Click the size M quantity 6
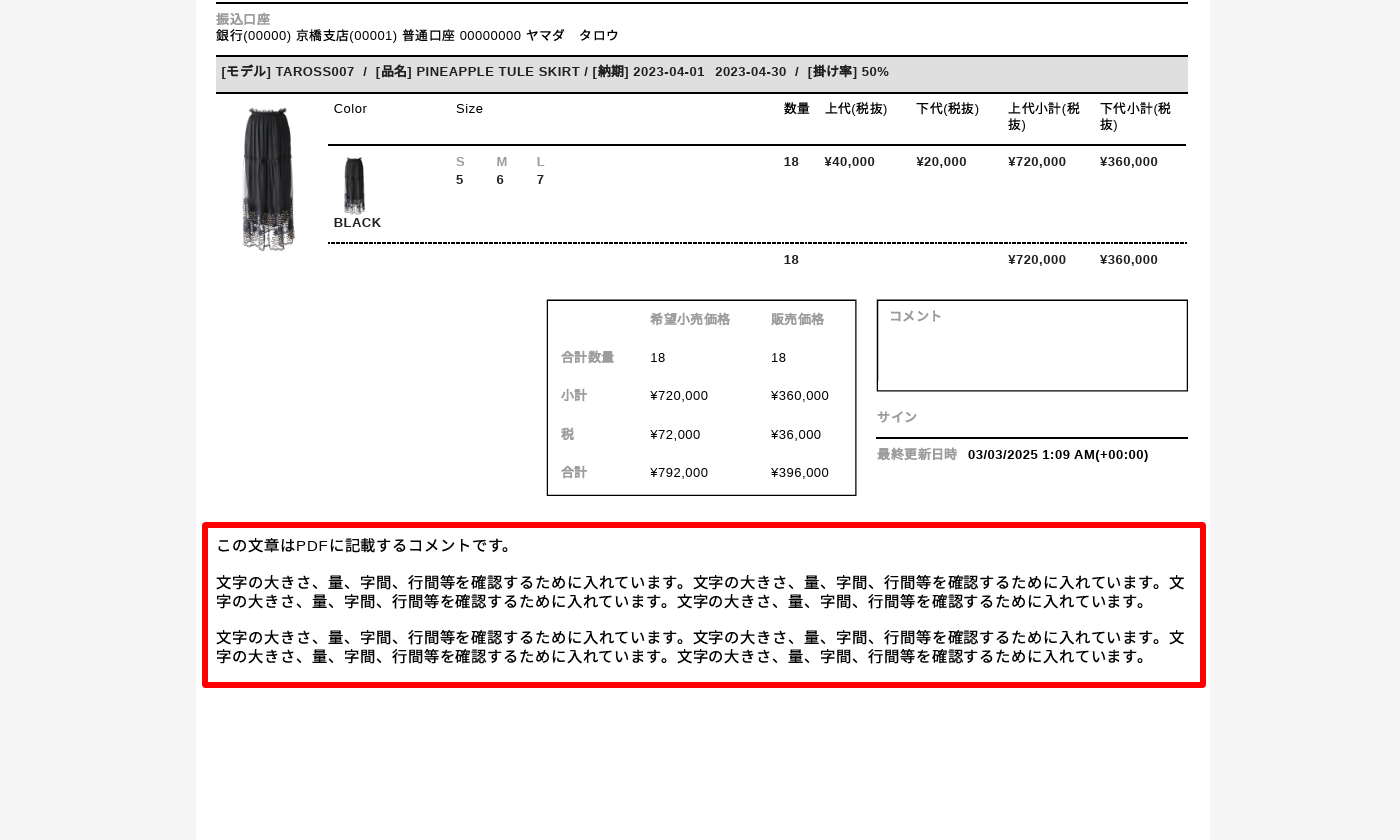1400x840 pixels. pyautogui.click(x=500, y=180)
